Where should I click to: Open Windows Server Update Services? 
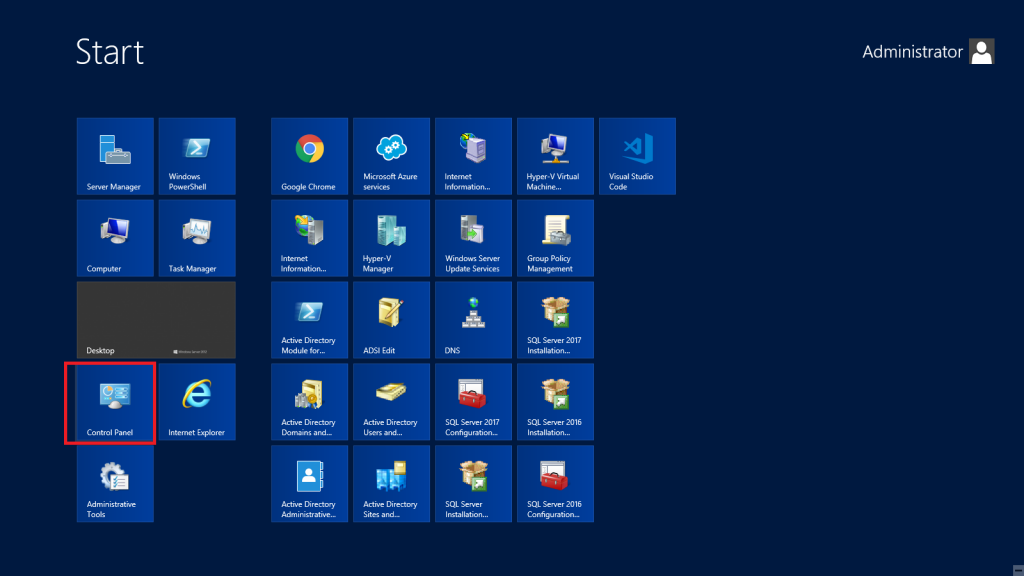[473, 238]
